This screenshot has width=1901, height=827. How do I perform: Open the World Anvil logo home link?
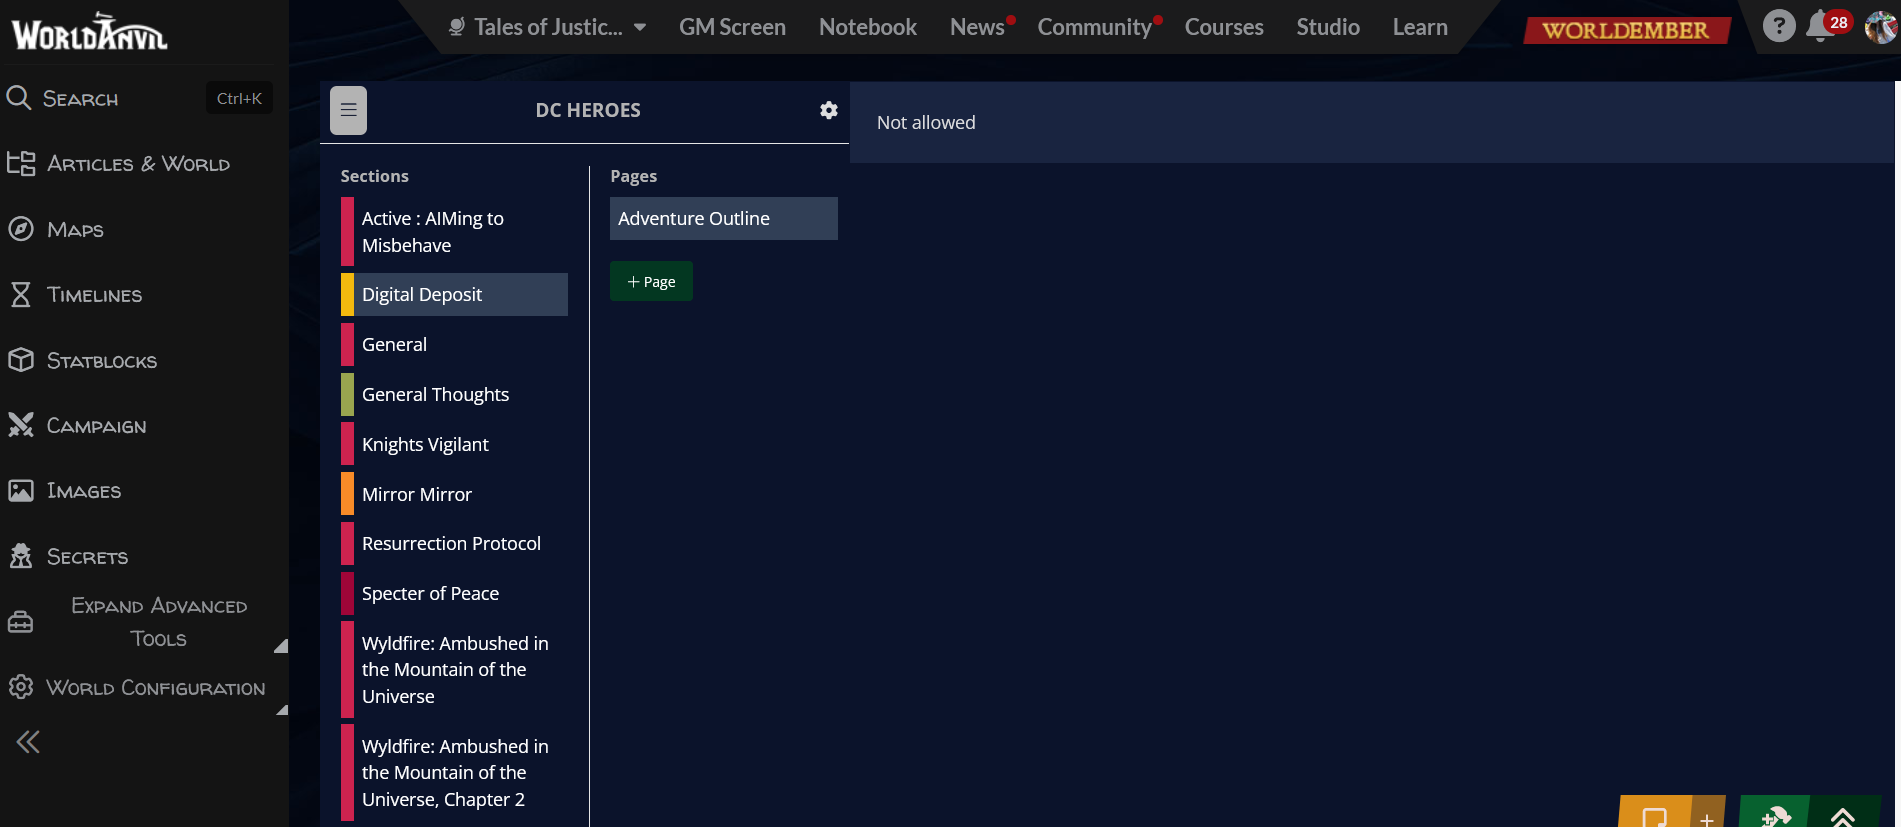[x=89, y=32]
